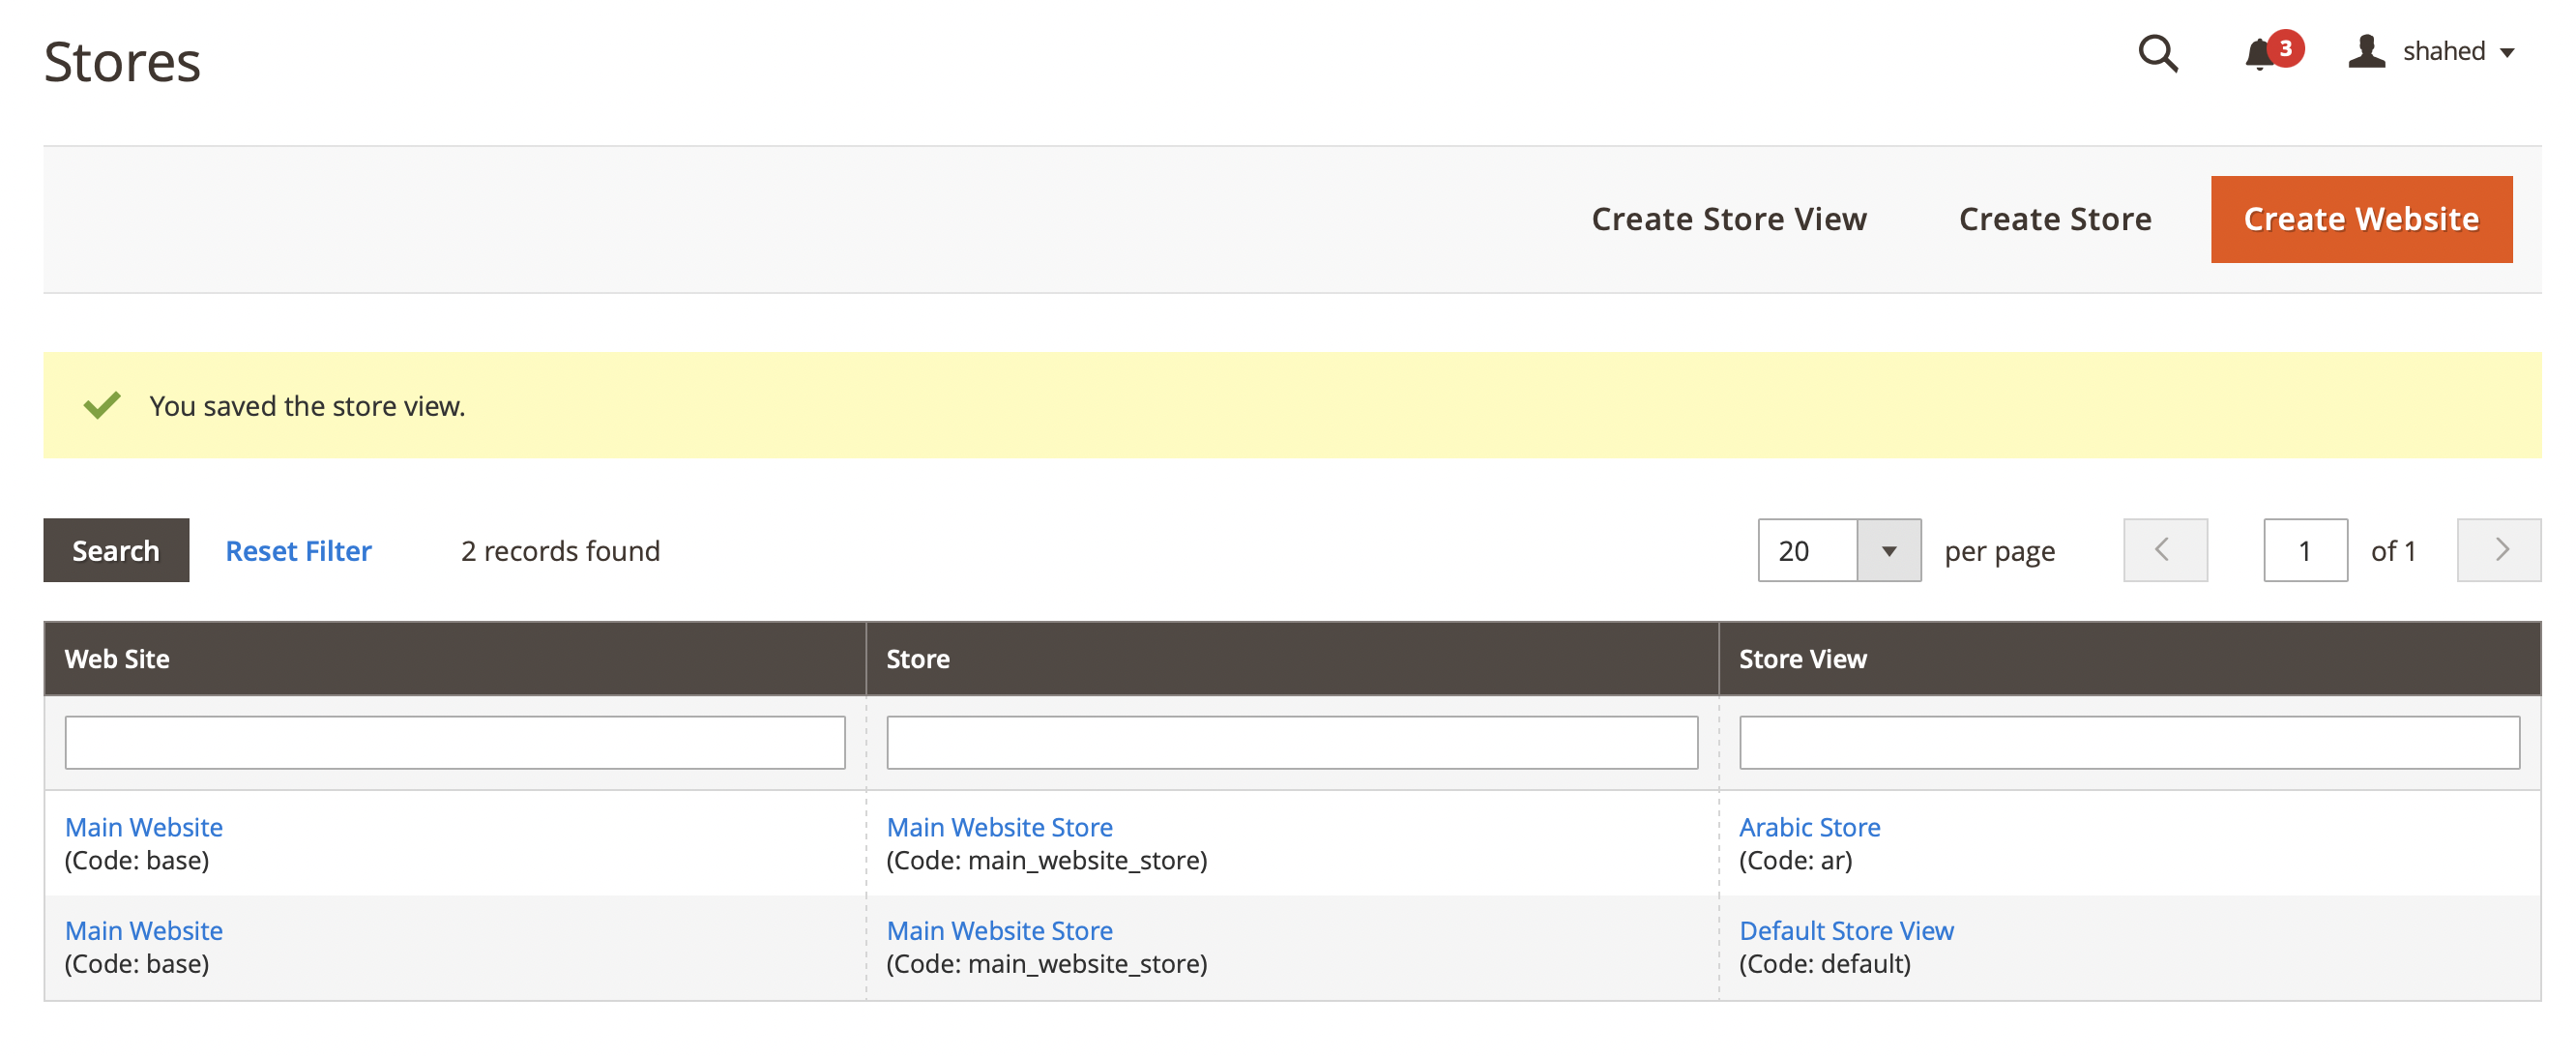Click inside the Store filter input field

click(x=1292, y=742)
